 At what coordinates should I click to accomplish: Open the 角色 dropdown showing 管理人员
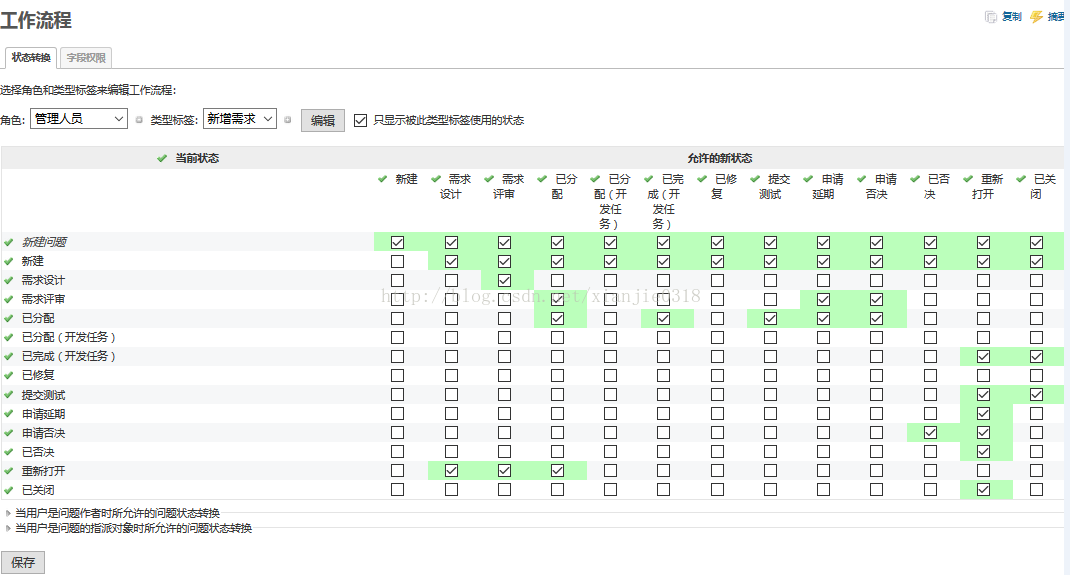pyautogui.click(x=79, y=119)
